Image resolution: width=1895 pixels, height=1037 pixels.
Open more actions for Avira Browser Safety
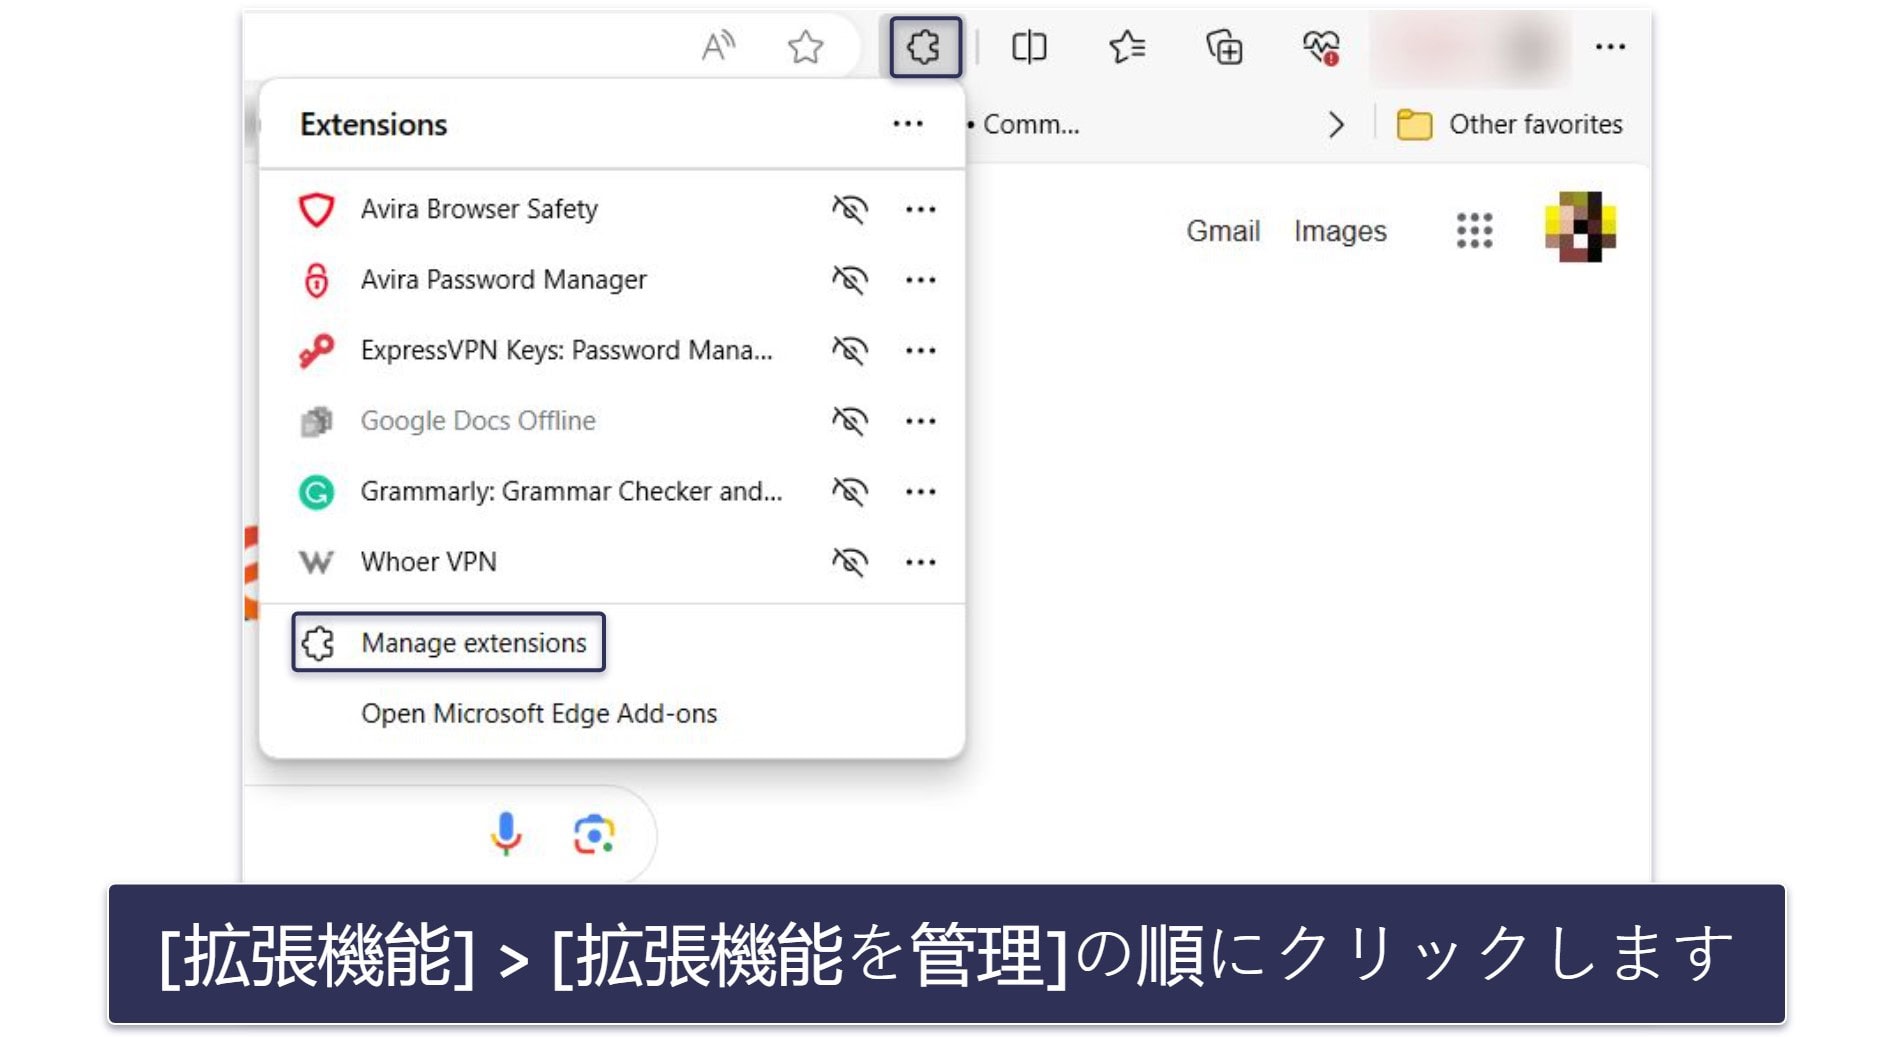[x=920, y=209]
